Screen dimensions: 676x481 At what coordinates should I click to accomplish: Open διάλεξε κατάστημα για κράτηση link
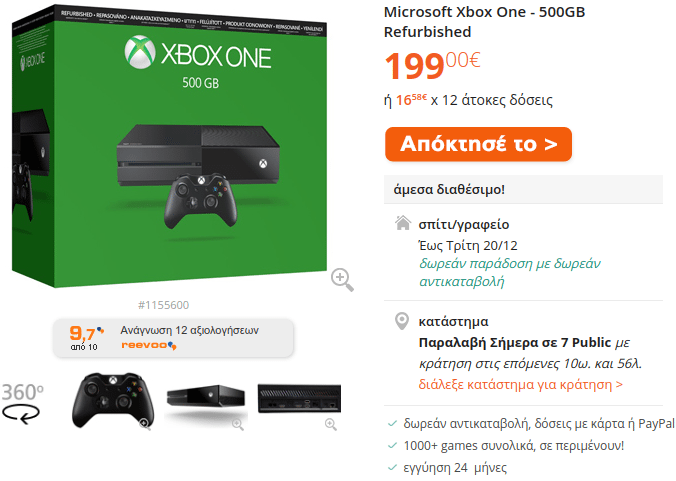pyautogui.click(x=520, y=384)
